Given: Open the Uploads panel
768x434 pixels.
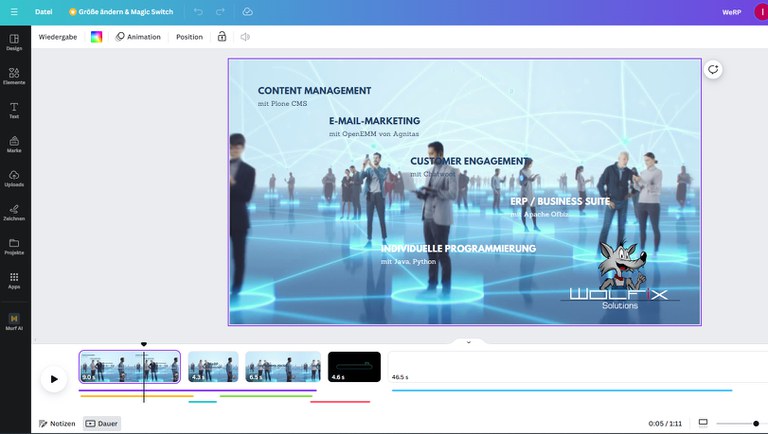Looking at the screenshot, I should 14,177.
